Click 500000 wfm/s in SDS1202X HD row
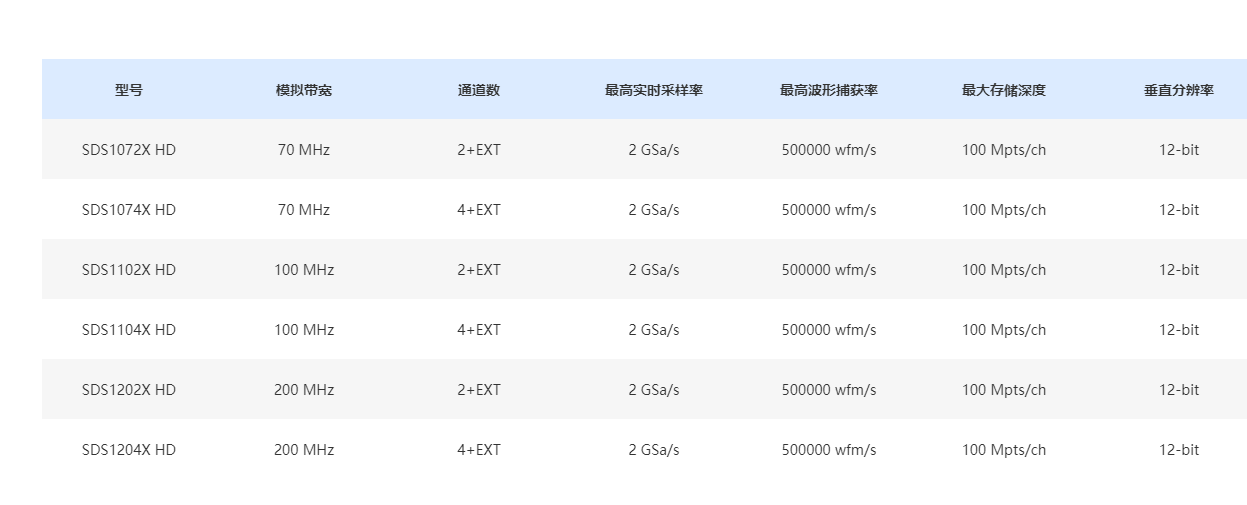The width and height of the screenshot is (1247, 505). click(x=829, y=390)
